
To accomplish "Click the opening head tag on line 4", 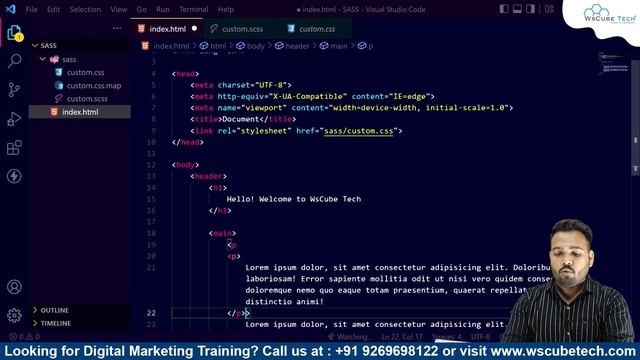I will pyautogui.click(x=185, y=74).
